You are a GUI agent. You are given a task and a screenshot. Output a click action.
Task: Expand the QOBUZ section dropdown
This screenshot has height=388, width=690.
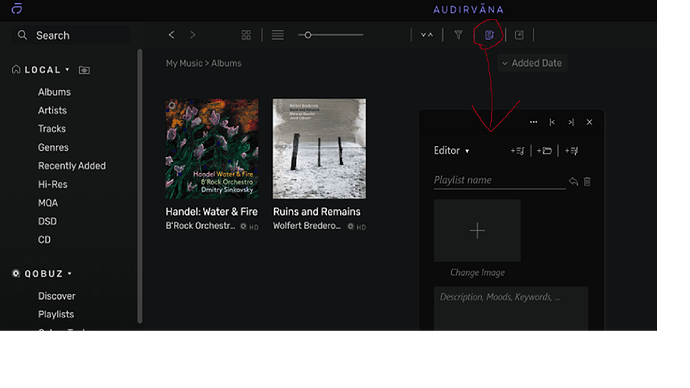coord(70,274)
